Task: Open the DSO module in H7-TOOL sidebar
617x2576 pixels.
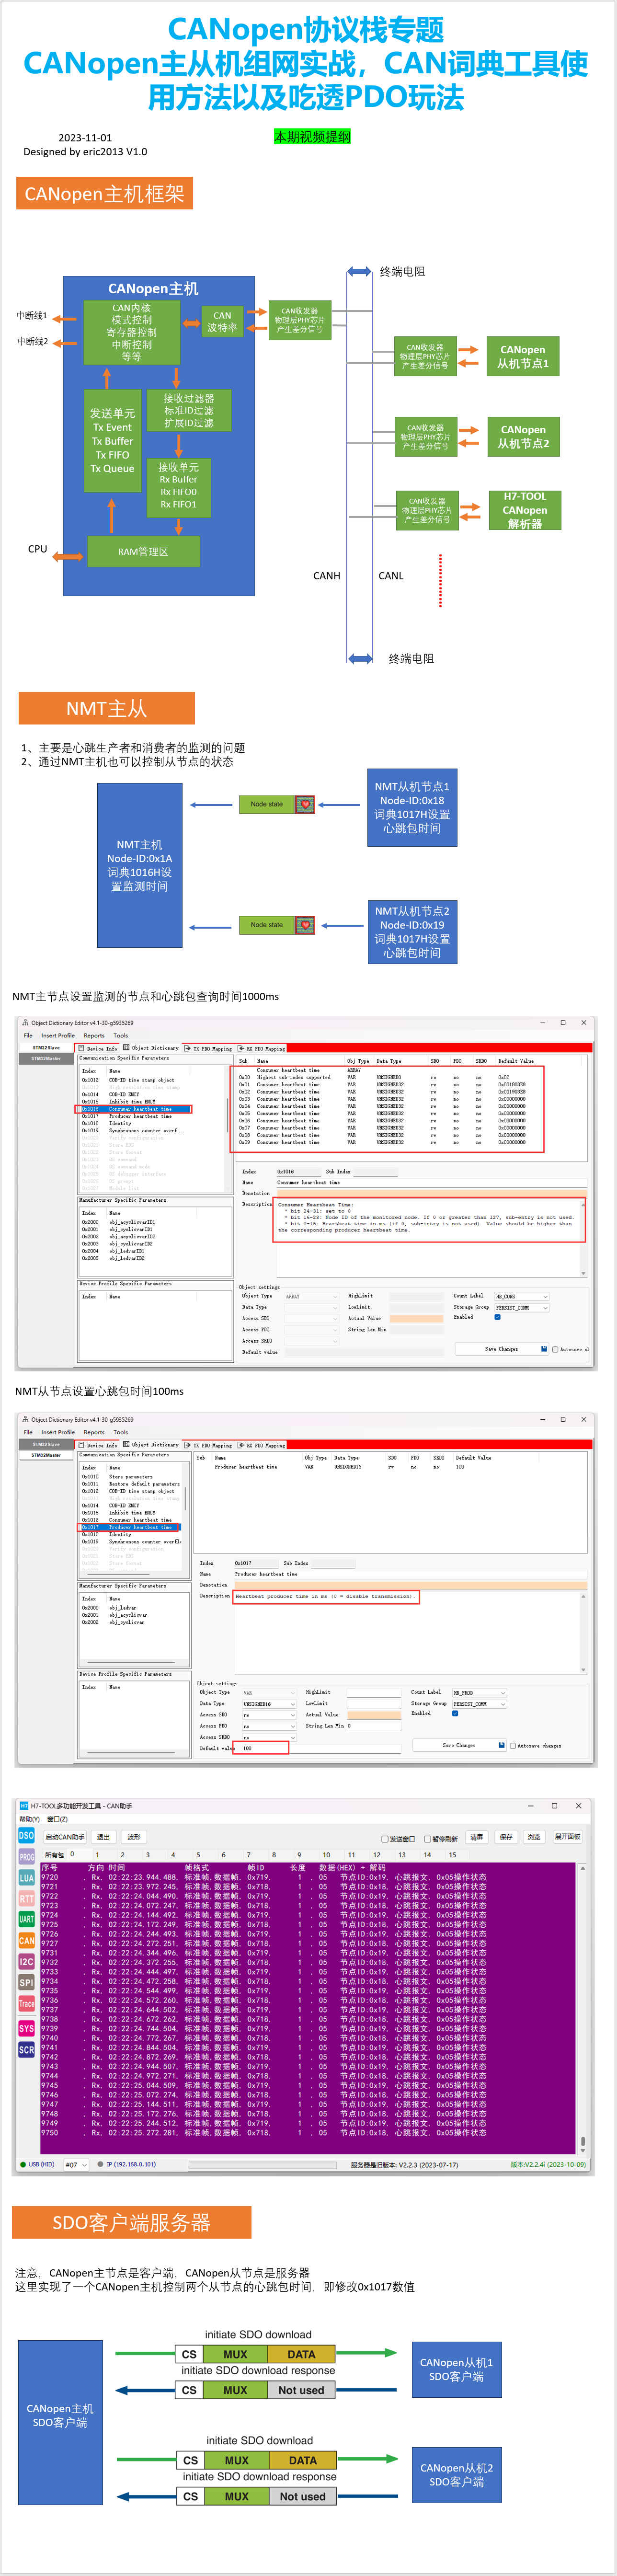Action: coord(26,1836)
